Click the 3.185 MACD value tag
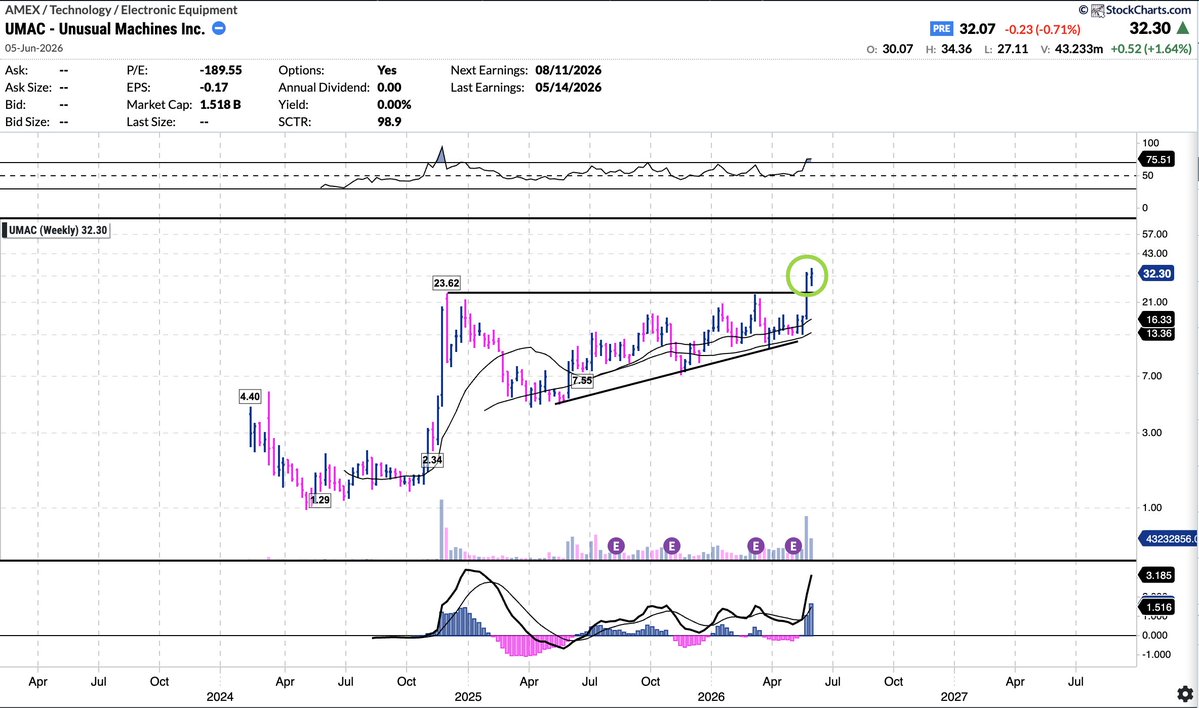The image size is (1199, 708). click(1157, 575)
